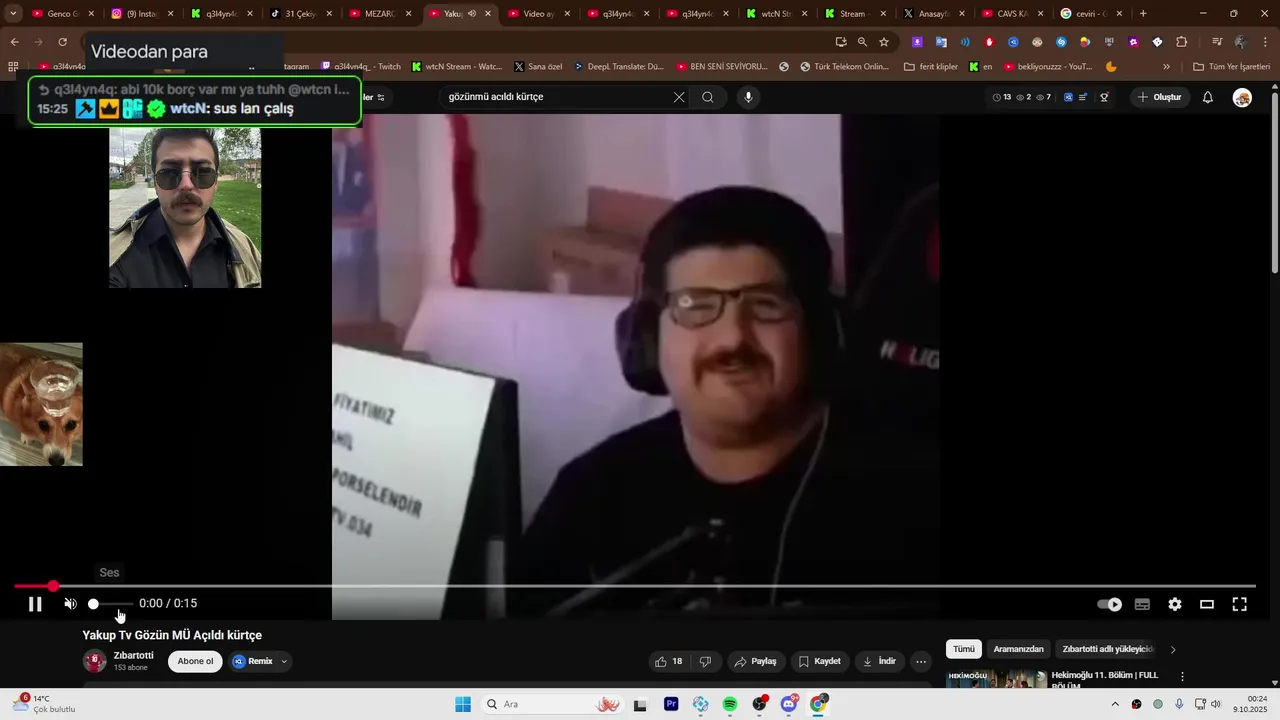Like the video with thumbs up
Screen dimensions: 1280x720
(668, 661)
